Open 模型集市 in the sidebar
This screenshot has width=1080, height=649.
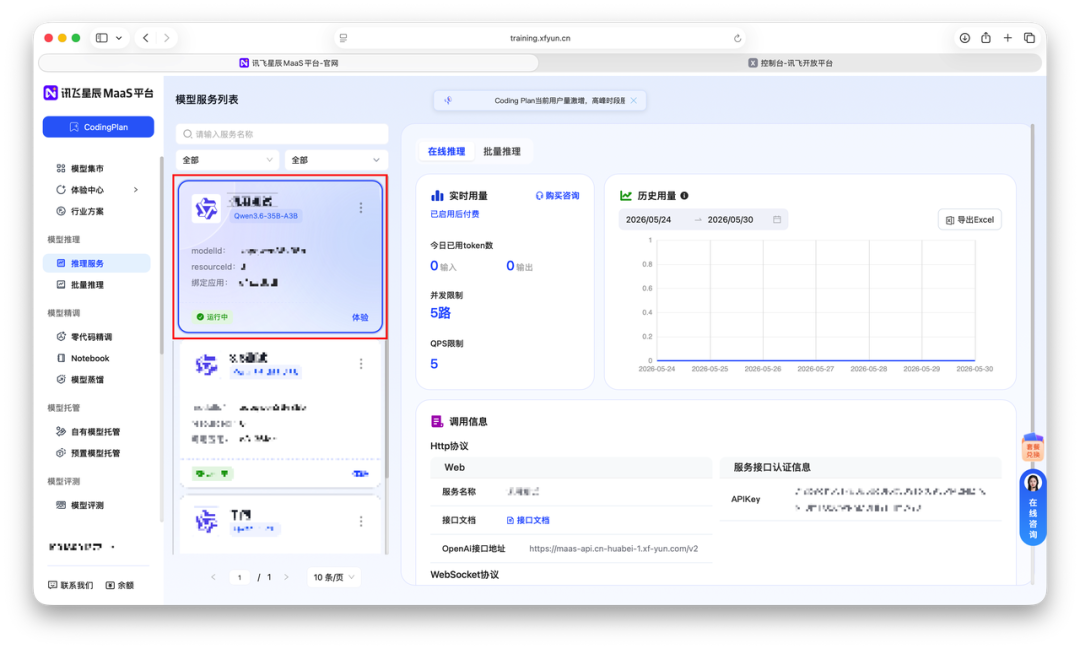point(87,168)
